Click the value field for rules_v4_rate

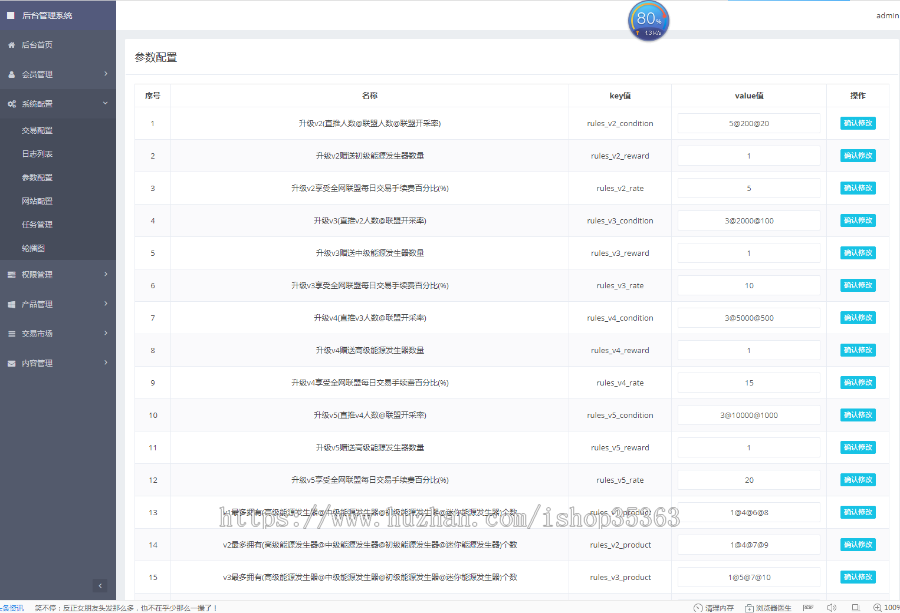click(748, 383)
